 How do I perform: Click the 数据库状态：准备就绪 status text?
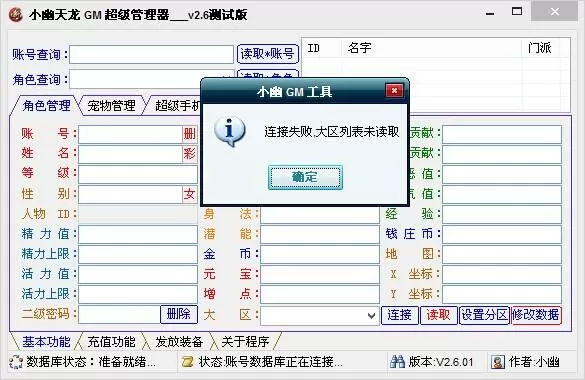pos(91,362)
